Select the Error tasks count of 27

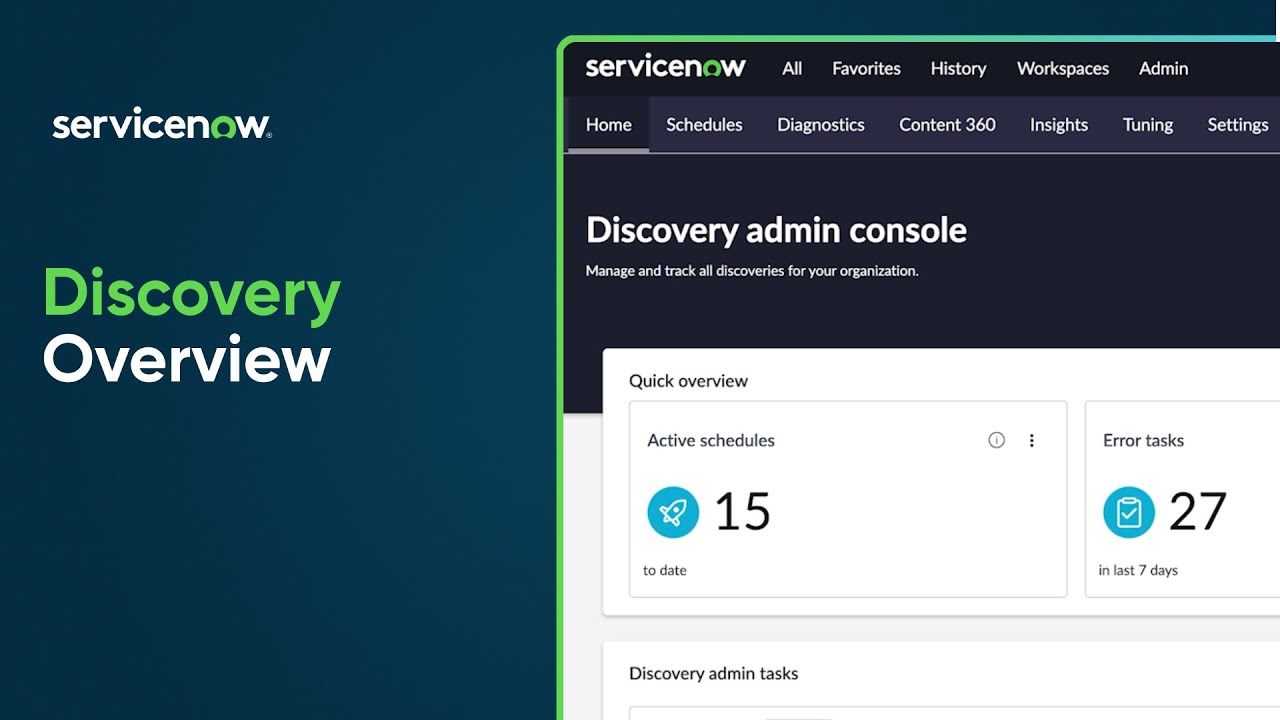tap(1199, 511)
